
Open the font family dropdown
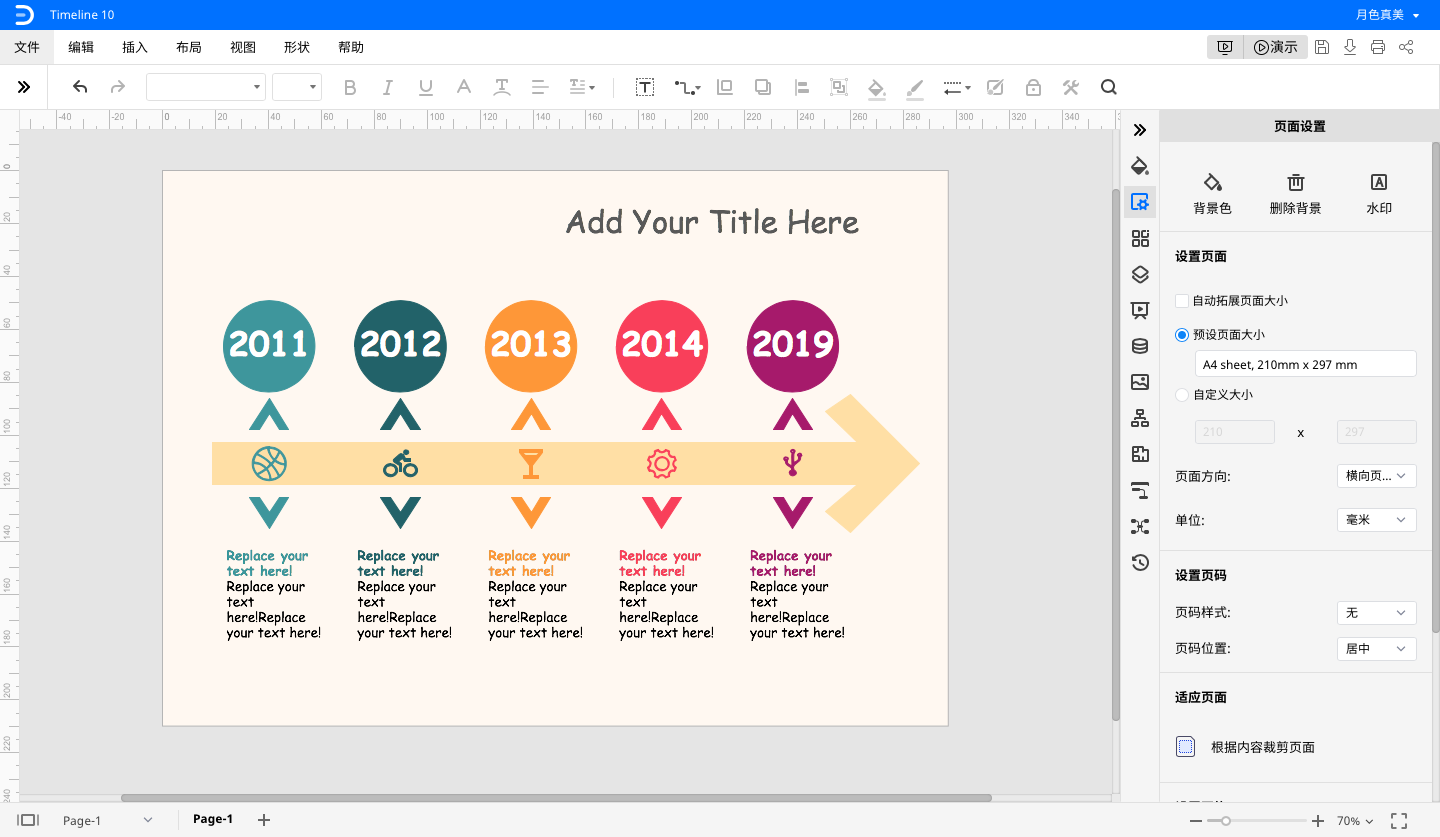(x=206, y=87)
